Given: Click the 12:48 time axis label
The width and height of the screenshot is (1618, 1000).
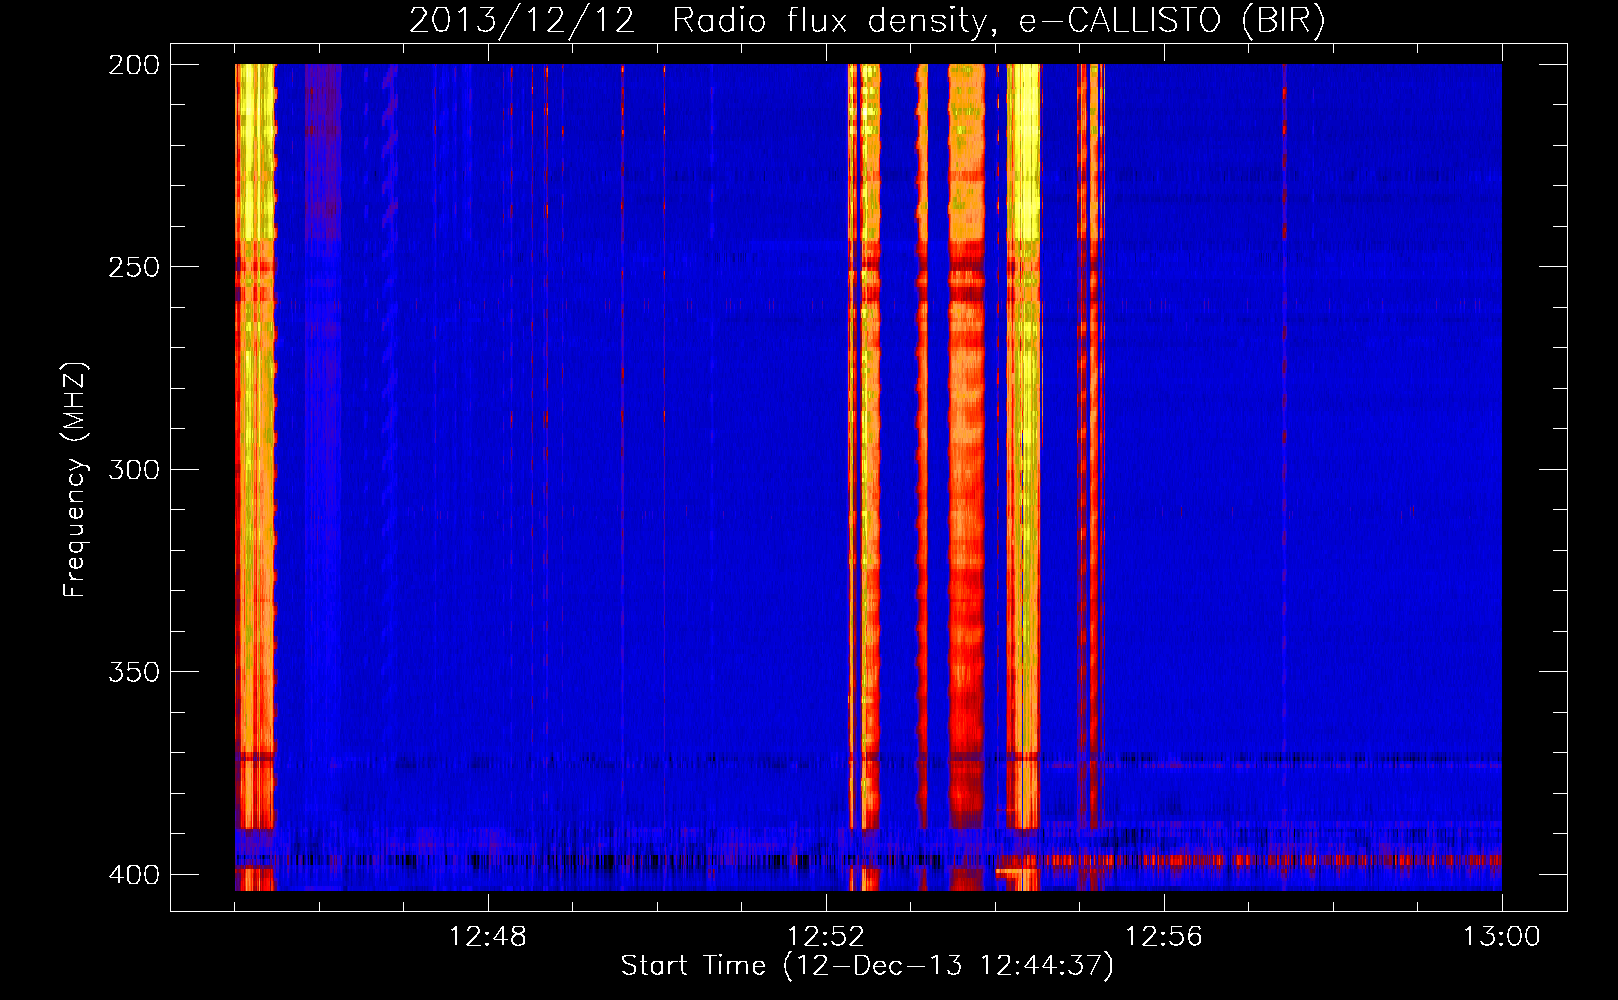Looking at the screenshot, I should (x=488, y=937).
